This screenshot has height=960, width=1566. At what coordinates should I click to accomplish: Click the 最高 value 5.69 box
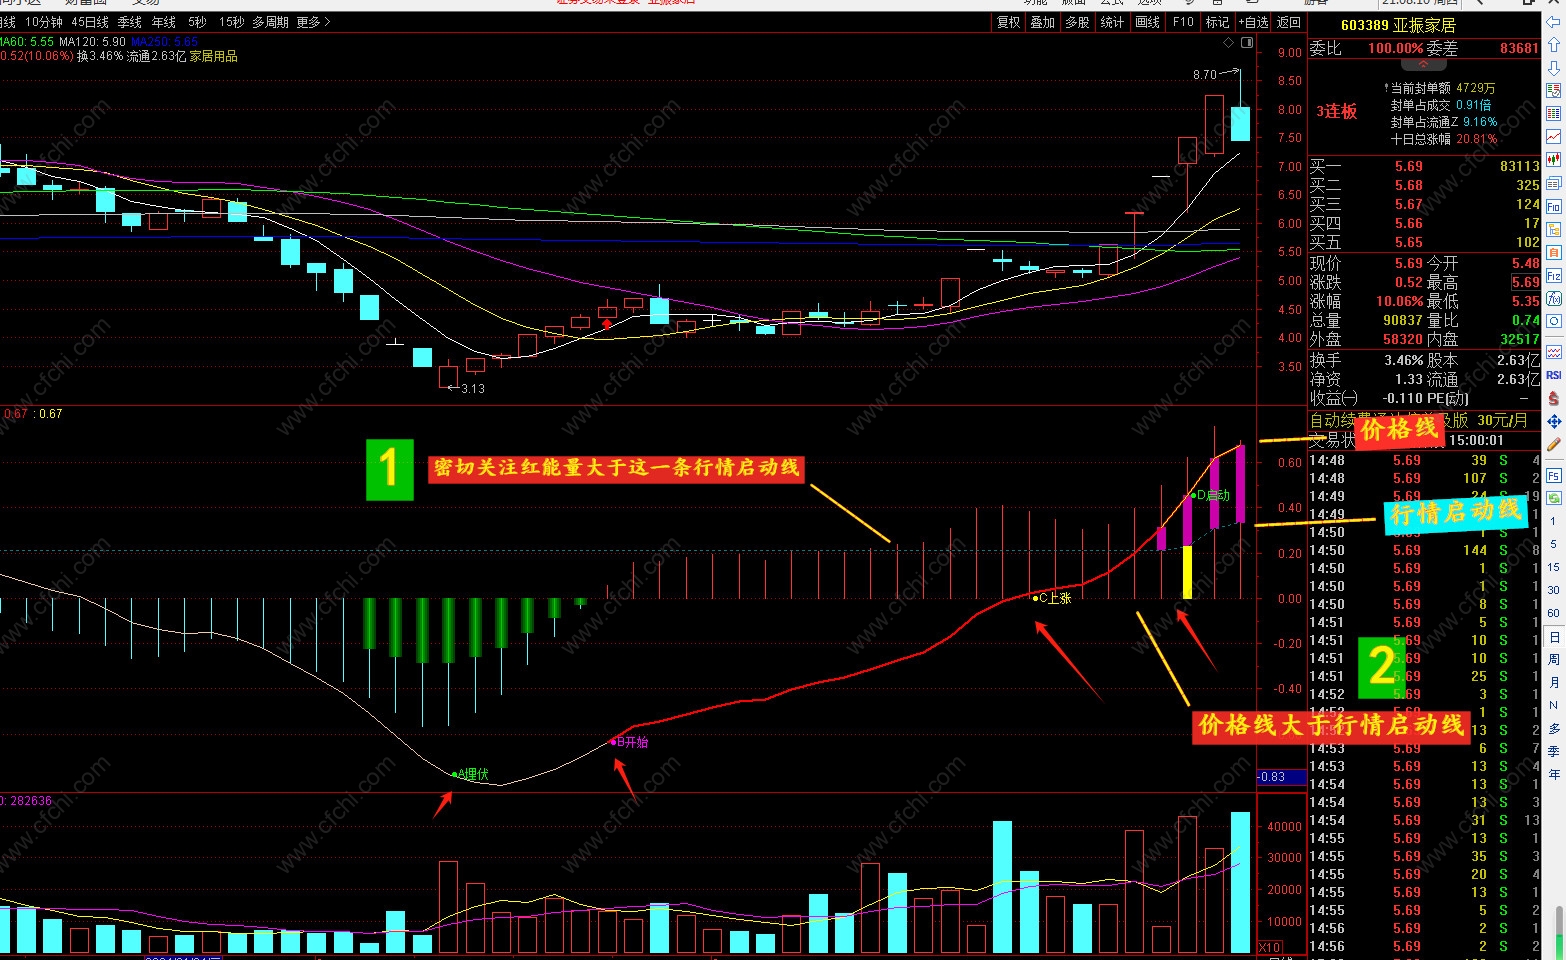(x=1525, y=283)
